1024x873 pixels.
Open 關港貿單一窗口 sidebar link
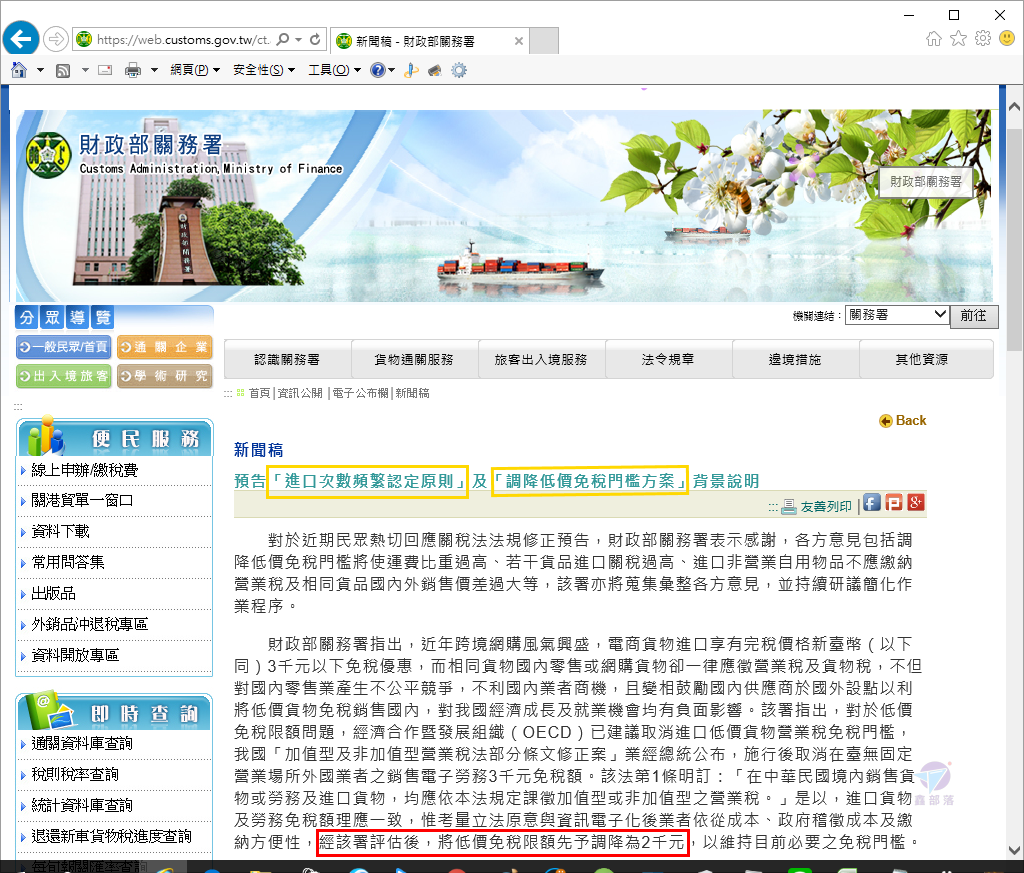[x=82, y=500]
